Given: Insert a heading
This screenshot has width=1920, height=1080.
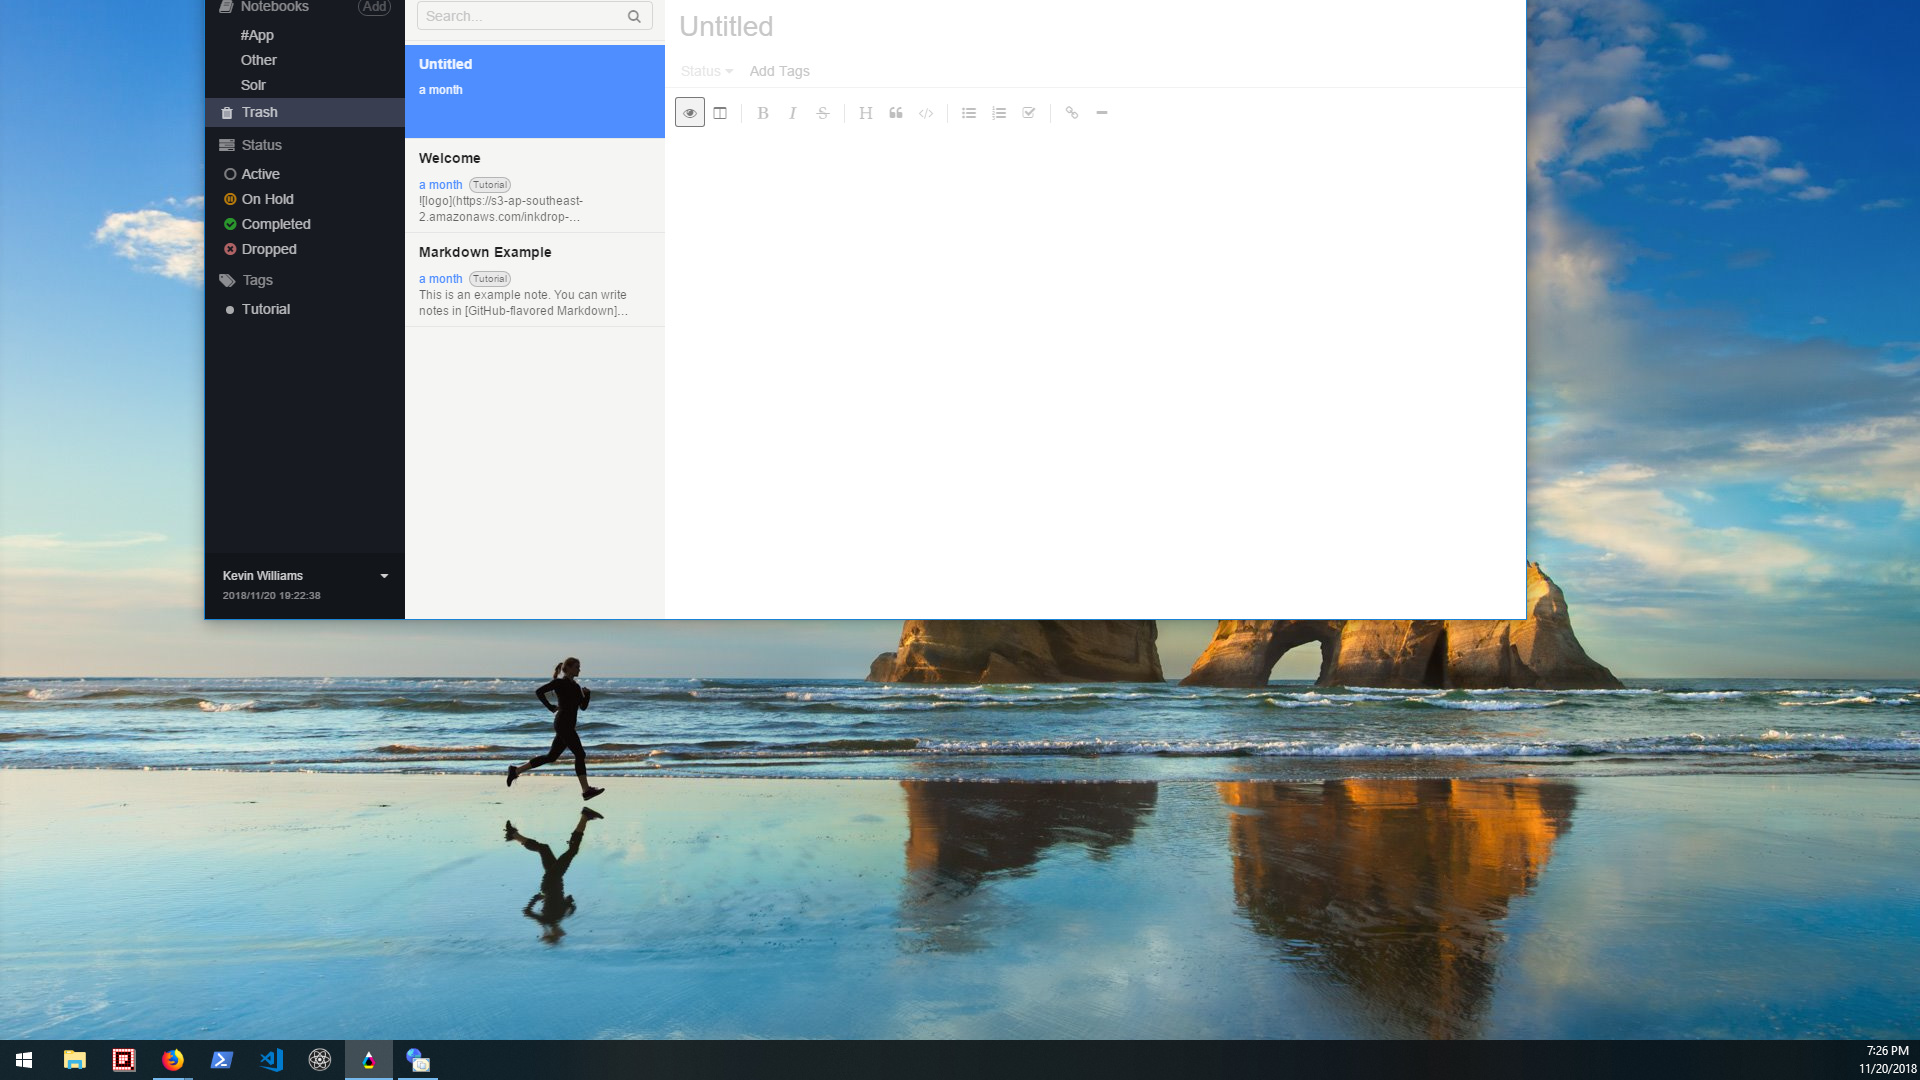Looking at the screenshot, I should (866, 113).
